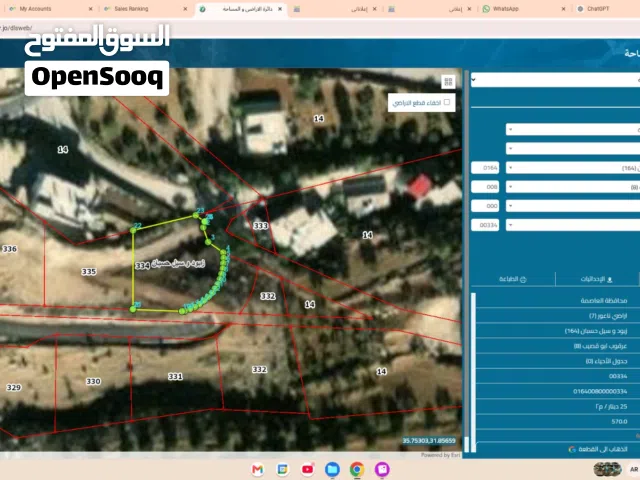The height and width of the screenshot is (480, 640).
Task: Click the 0164 code input field
Action: (x=485, y=168)
